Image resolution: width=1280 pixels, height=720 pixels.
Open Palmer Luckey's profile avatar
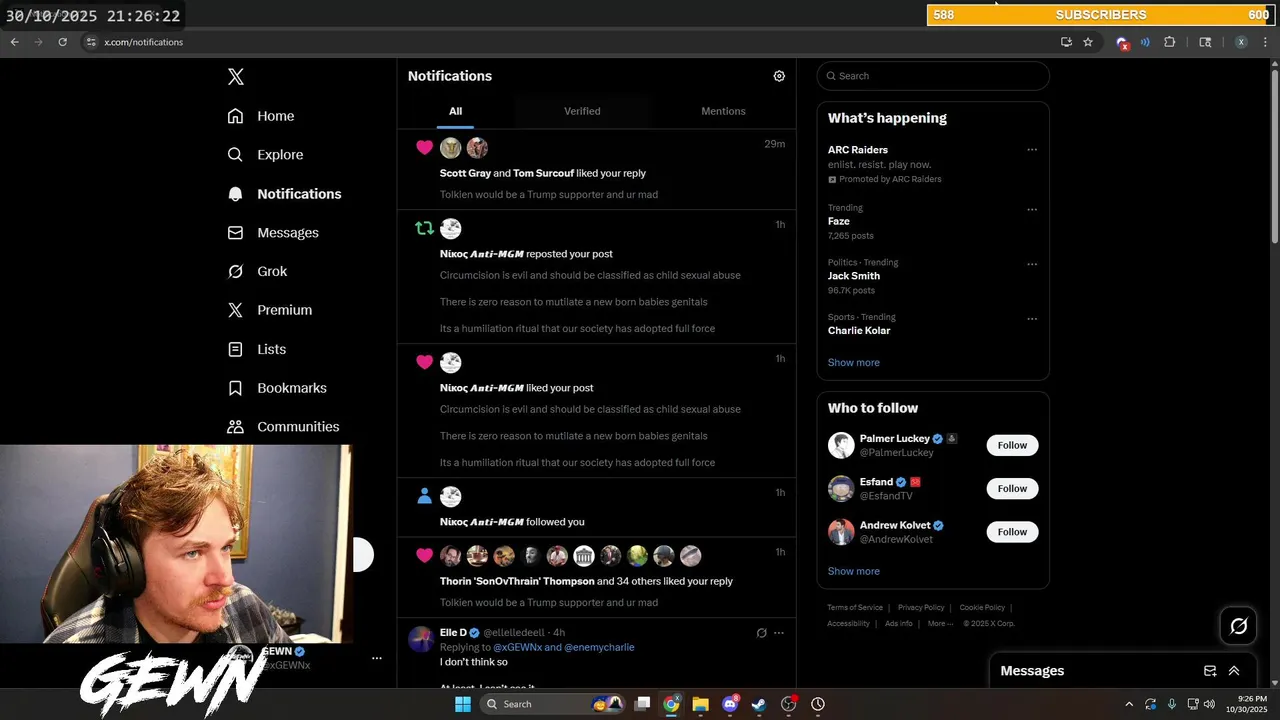[841, 446]
